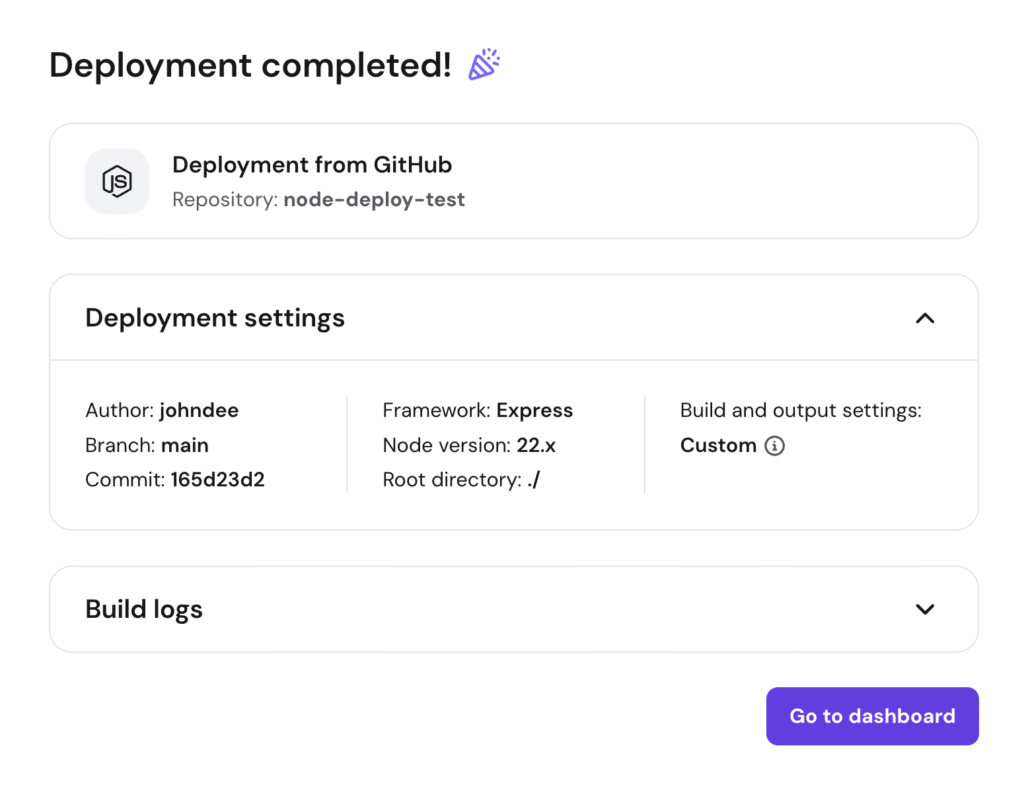The image size is (1024, 789).
Task: Click the author name johndee
Action: pyautogui.click(x=199, y=410)
